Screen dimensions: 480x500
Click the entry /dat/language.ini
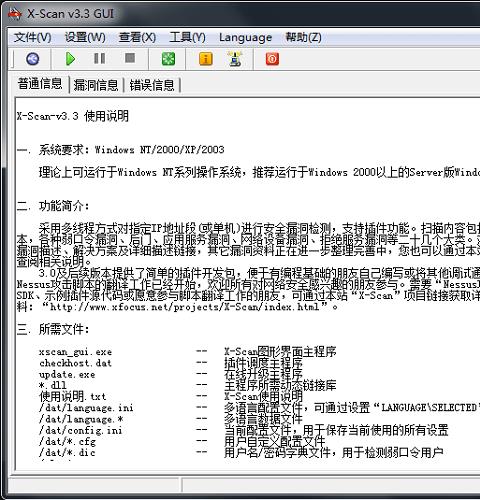click(86, 408)
